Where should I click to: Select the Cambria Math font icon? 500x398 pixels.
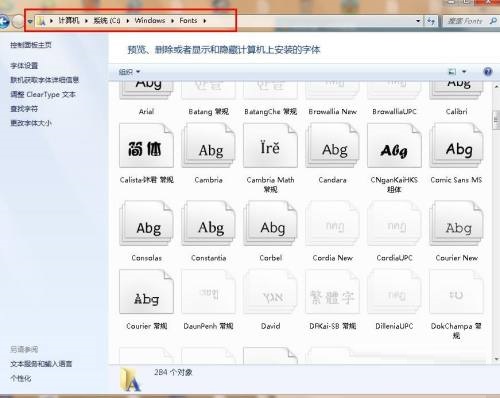270,145
